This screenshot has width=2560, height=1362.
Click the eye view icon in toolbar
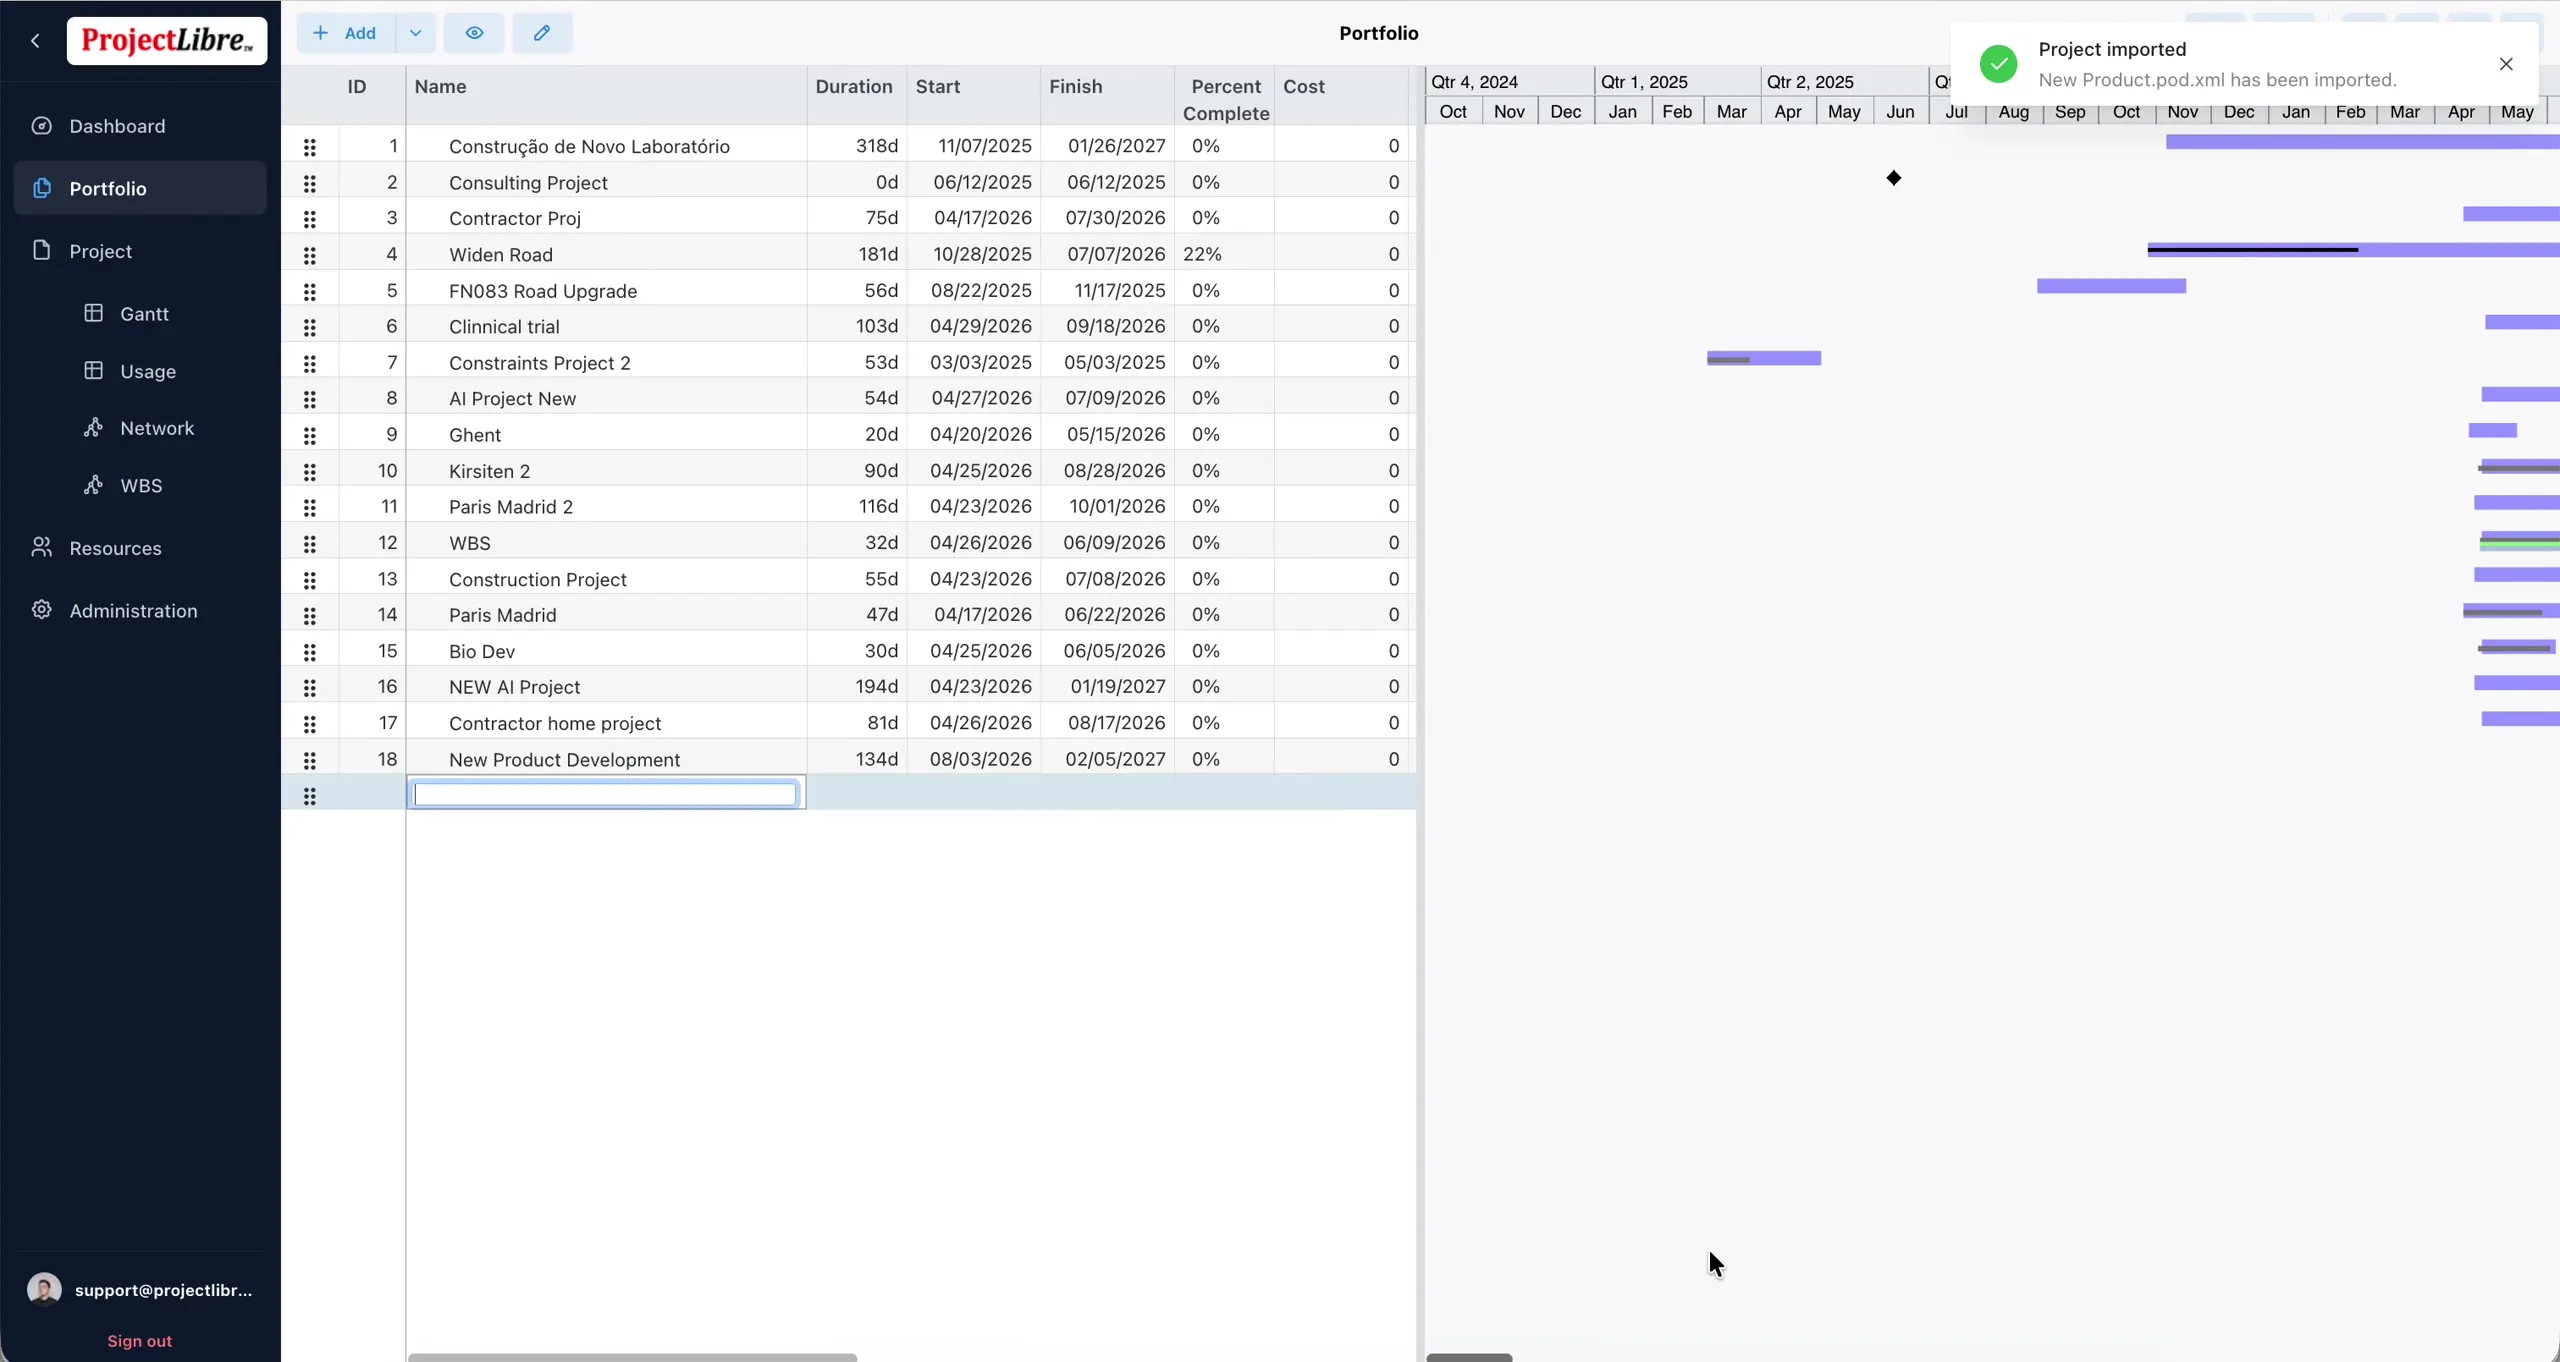pyautogui.click(x=474, y=33)
